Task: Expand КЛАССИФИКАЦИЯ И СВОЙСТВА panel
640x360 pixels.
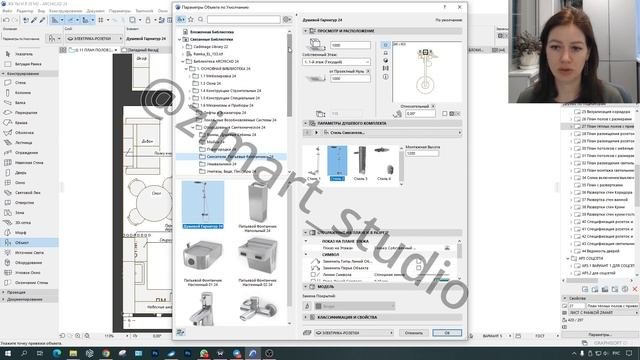Action: point(305,317)
